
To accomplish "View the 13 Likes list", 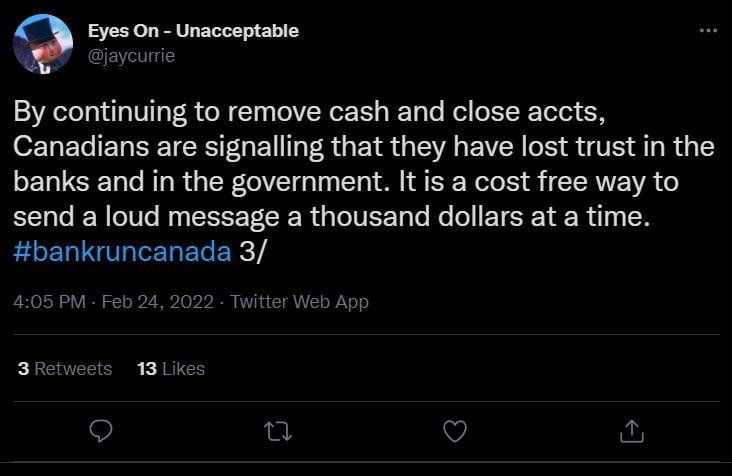I will coord(170,369).
